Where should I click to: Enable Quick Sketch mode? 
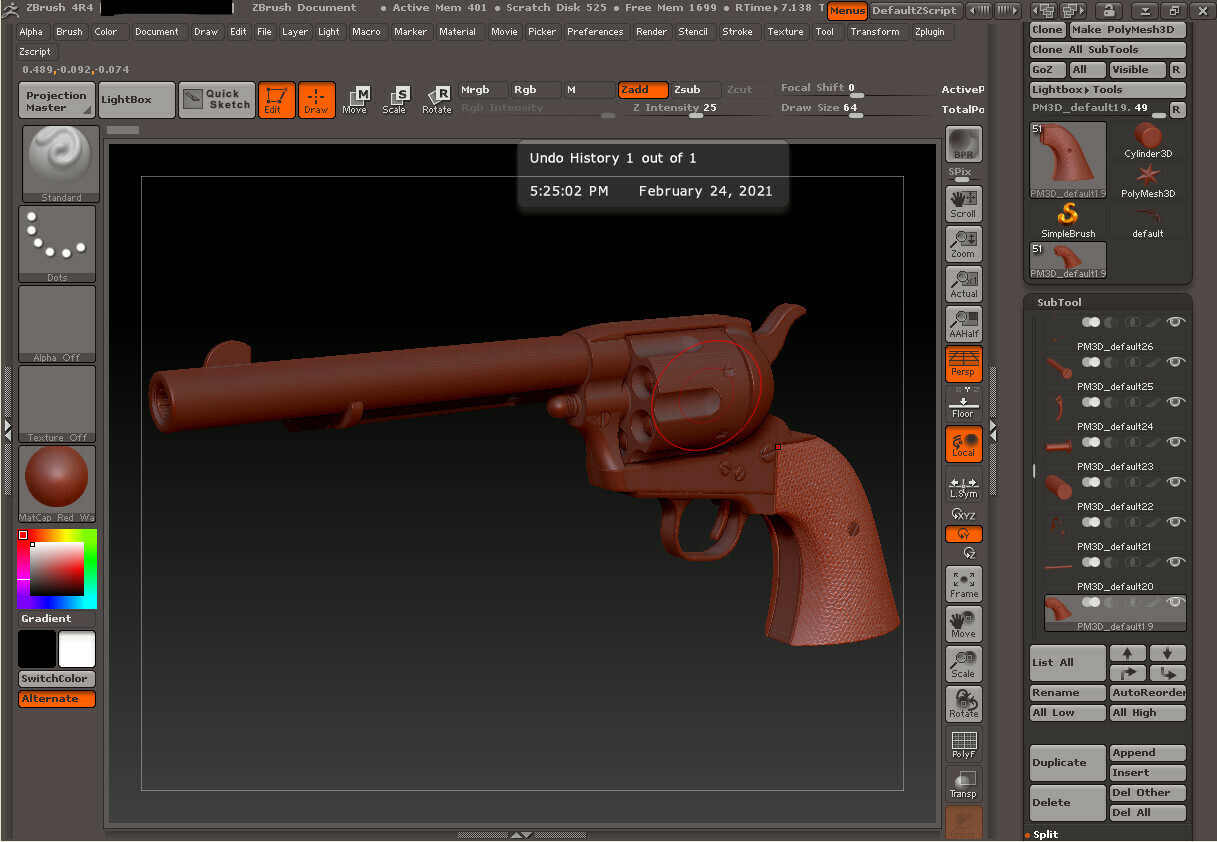click(216, 99)
